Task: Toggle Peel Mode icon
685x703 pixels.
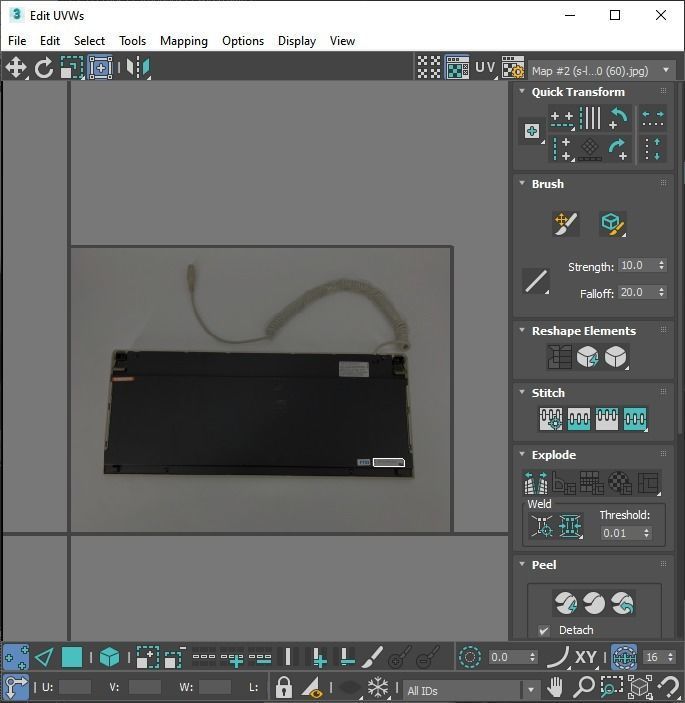Action: 594,603
